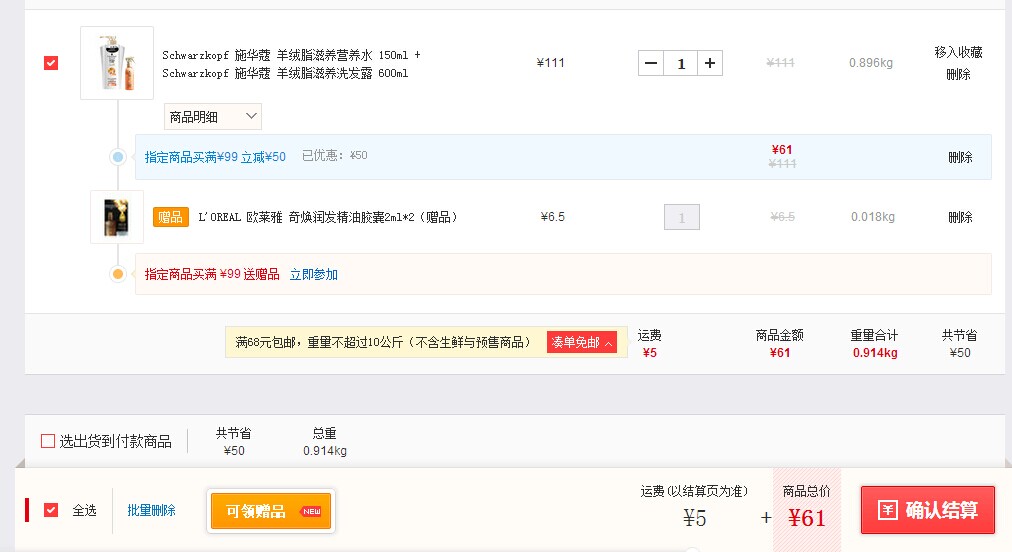The width and height of the screenshot is (1012, 552).
Task: Decrease Schwarzkopf quantity with minus button
Action: (x=651, y=63)
